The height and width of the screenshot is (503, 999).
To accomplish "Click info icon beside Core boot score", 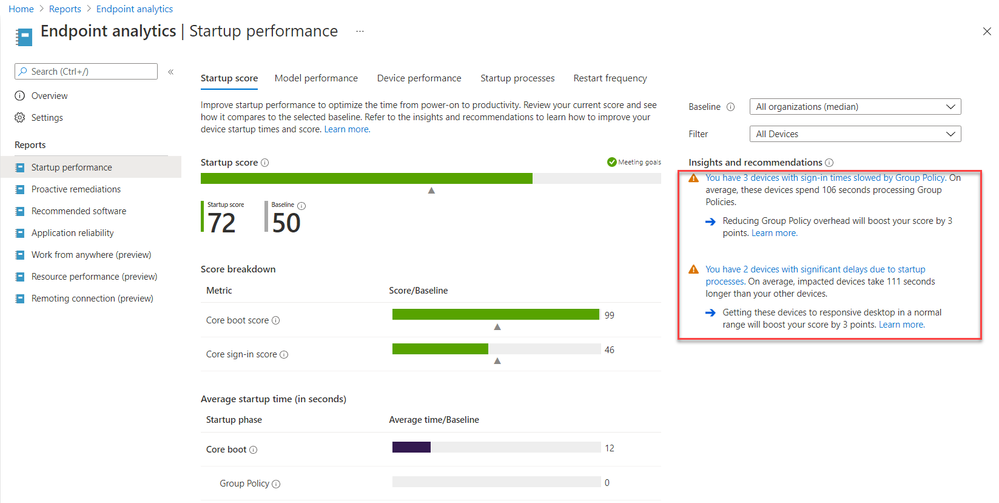I will (276, 321).
